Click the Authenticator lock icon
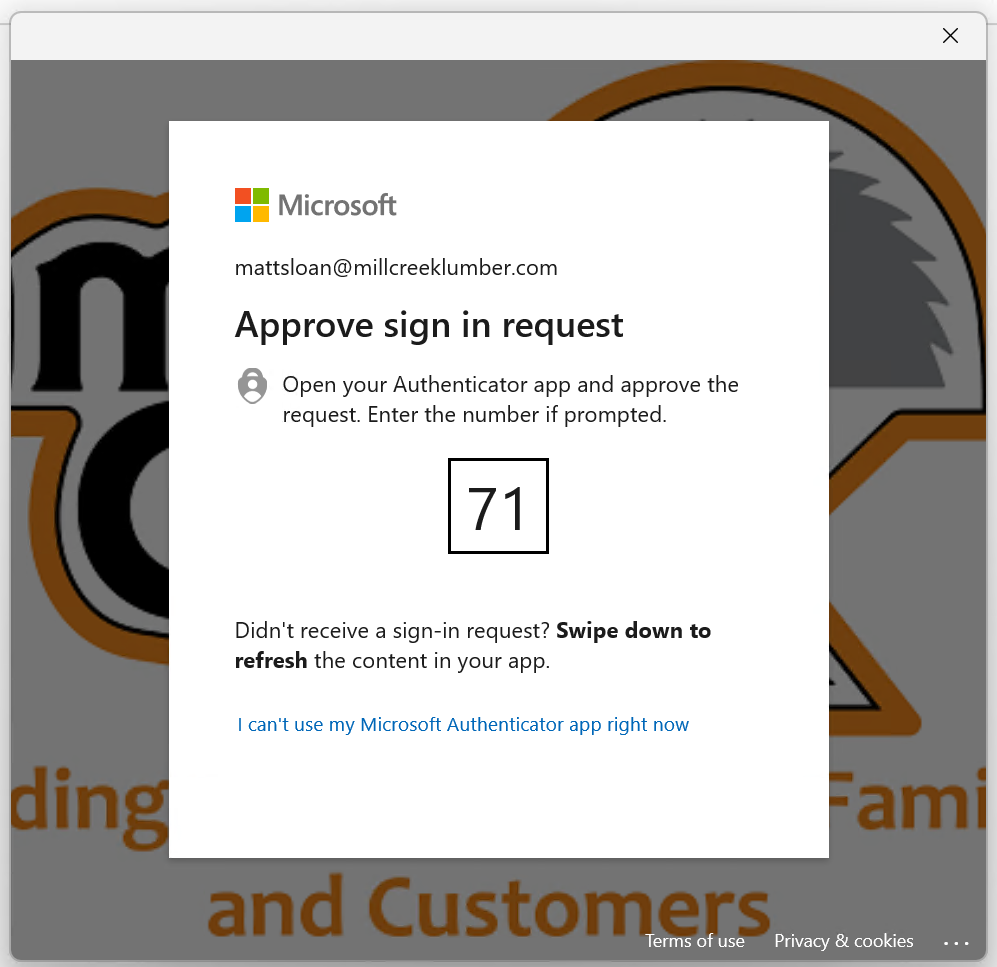Viewport: 997px width, 967px height. coord(253,386)
